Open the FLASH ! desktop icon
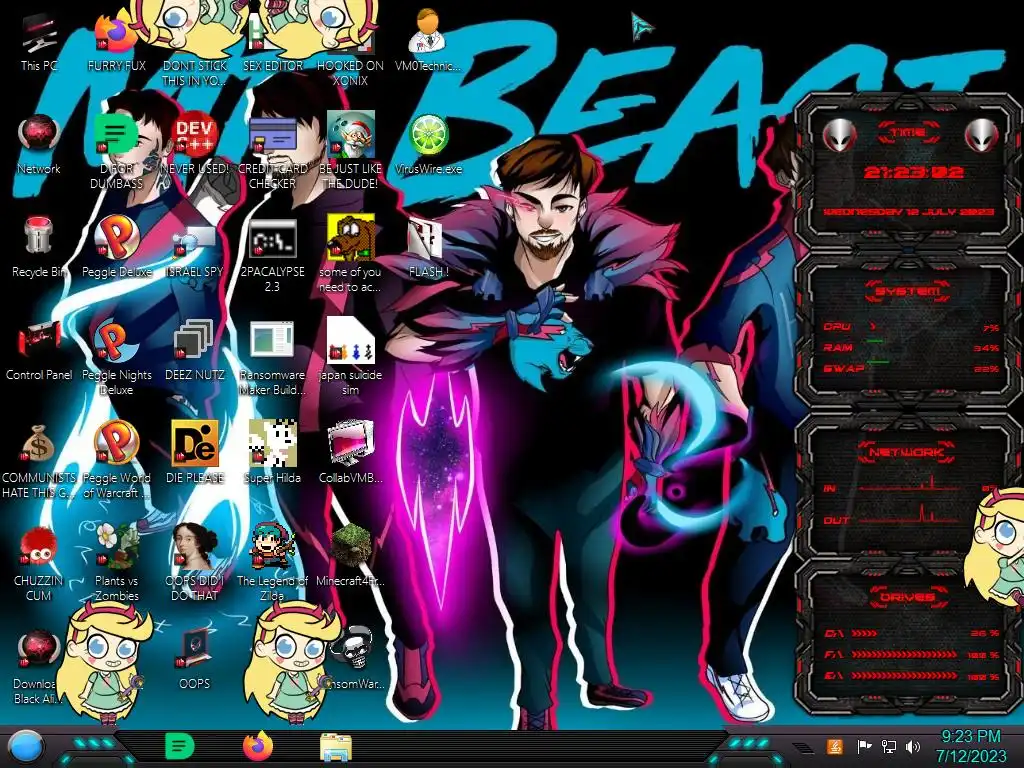Viewport: 1024px width, 768px height. pos(424,239)
